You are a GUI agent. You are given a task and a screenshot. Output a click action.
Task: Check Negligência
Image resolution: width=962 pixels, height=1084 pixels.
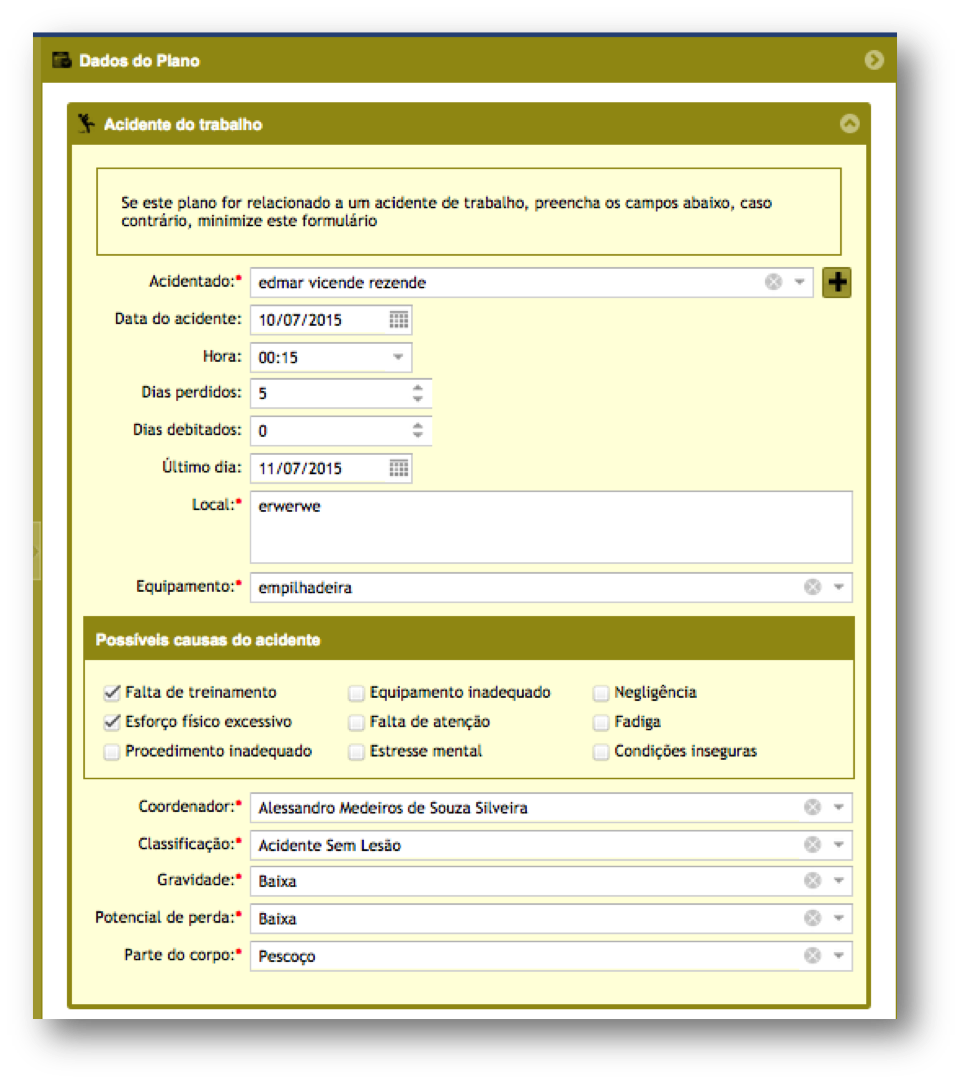[601, 693]
